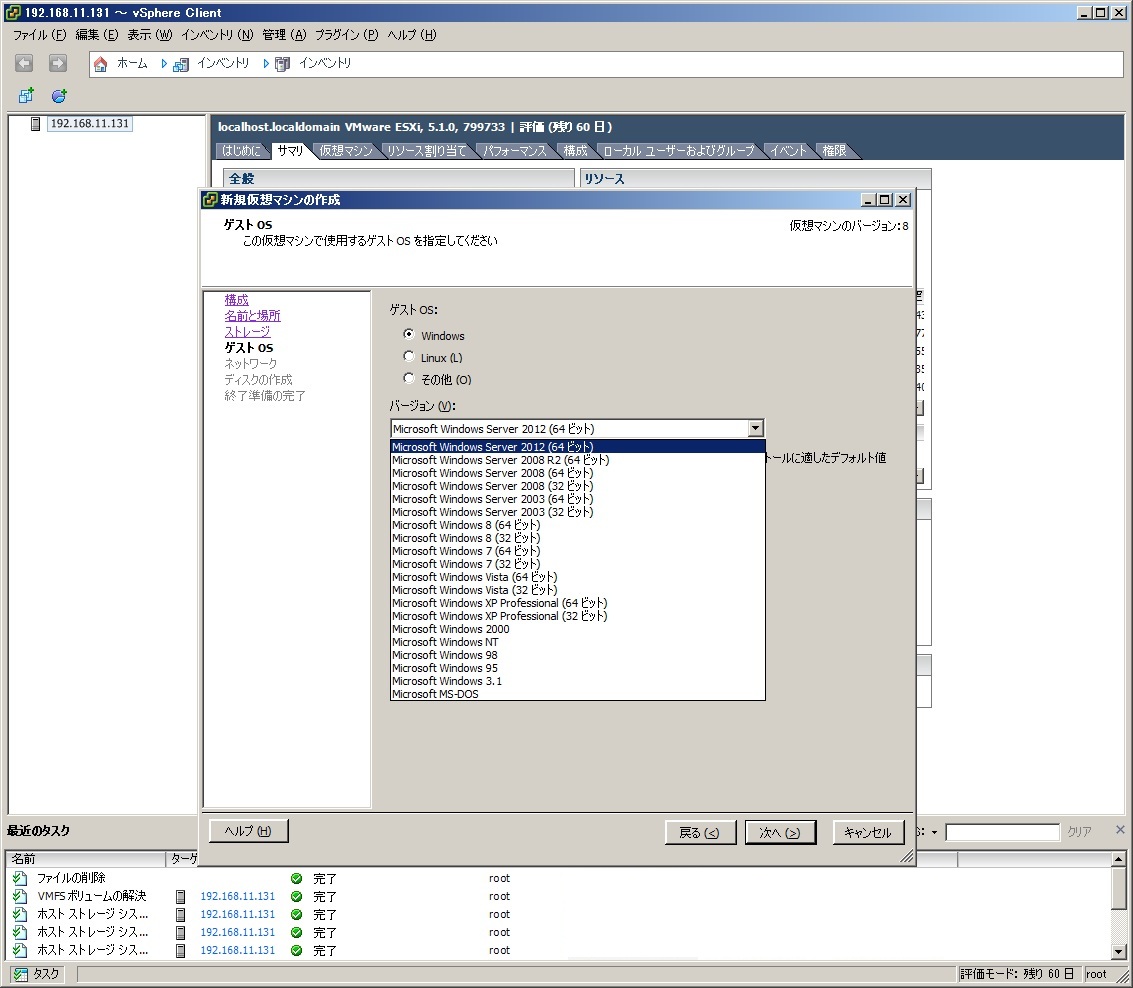Go to the 名前と場所 wizard step link
This screenshot has width=1133, height=988.
(252, 316)
